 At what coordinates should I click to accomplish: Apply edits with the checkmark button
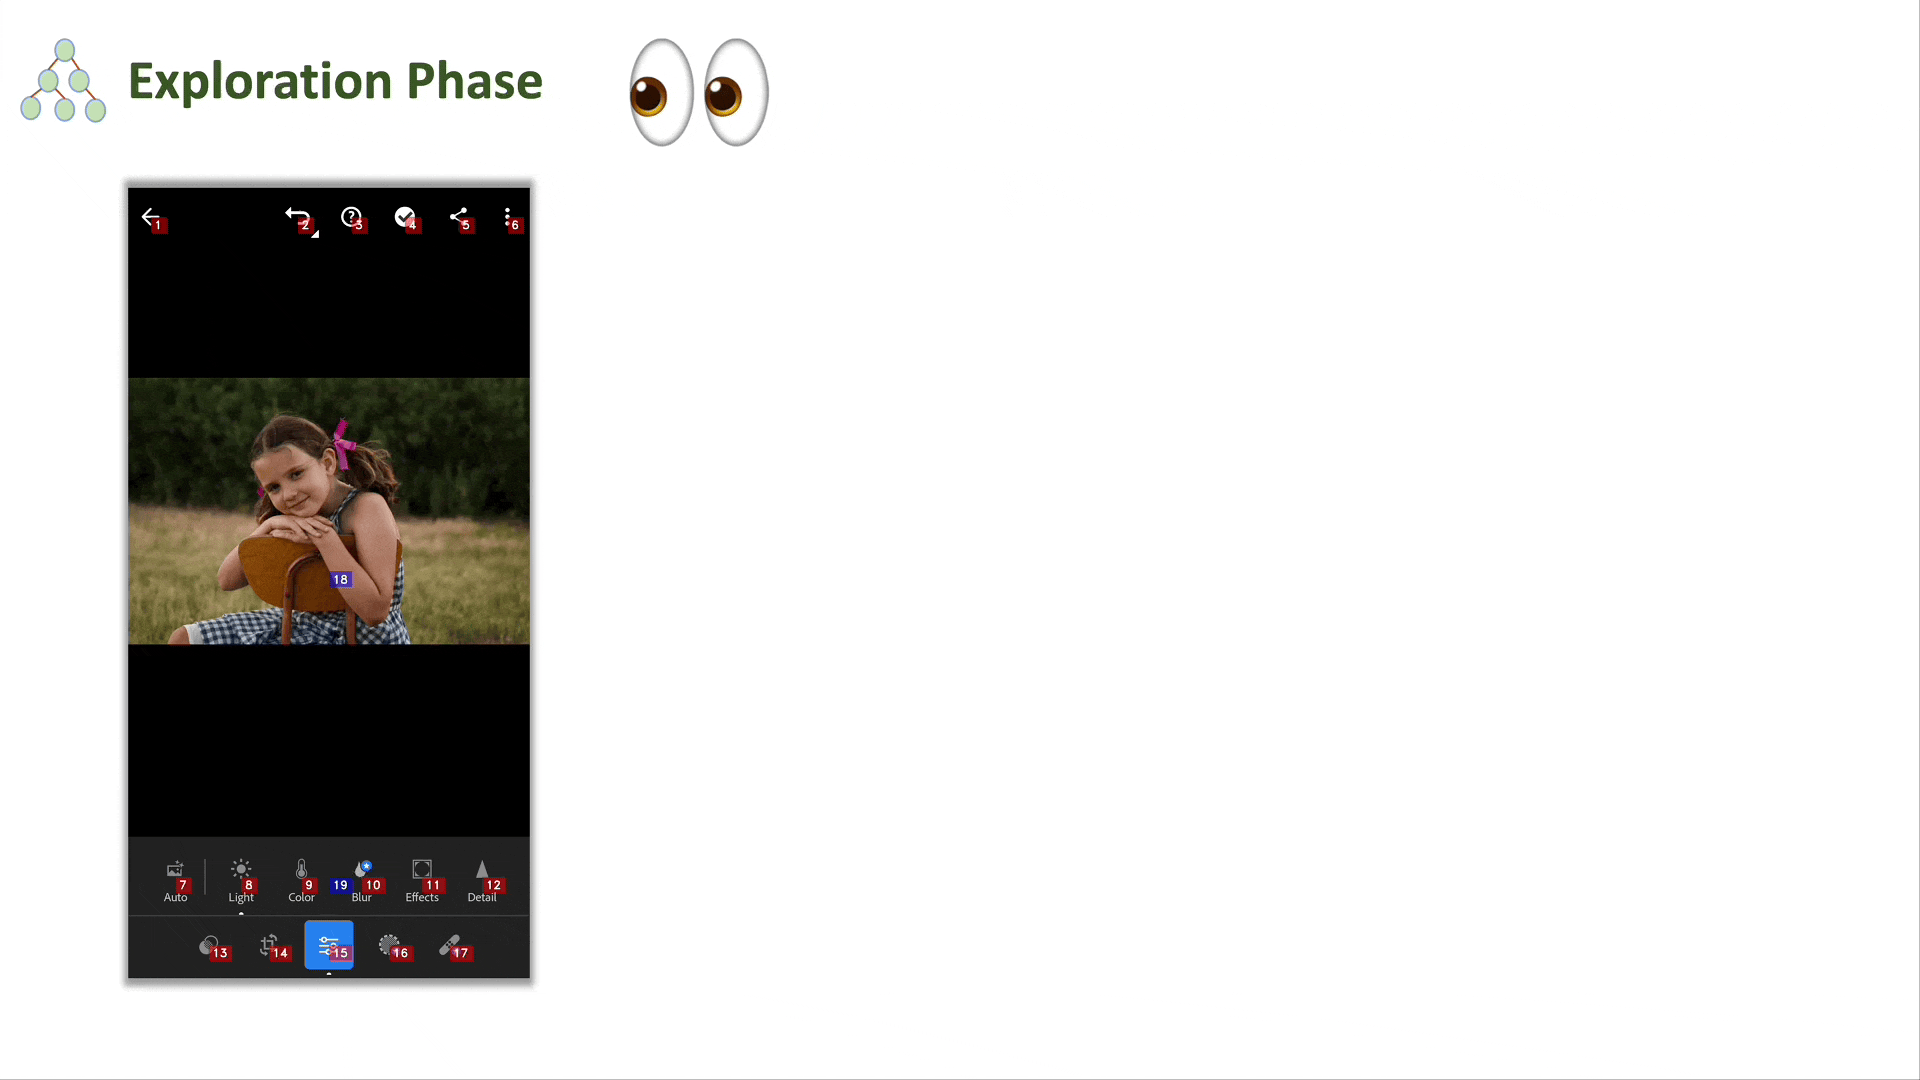click(404, 216)
